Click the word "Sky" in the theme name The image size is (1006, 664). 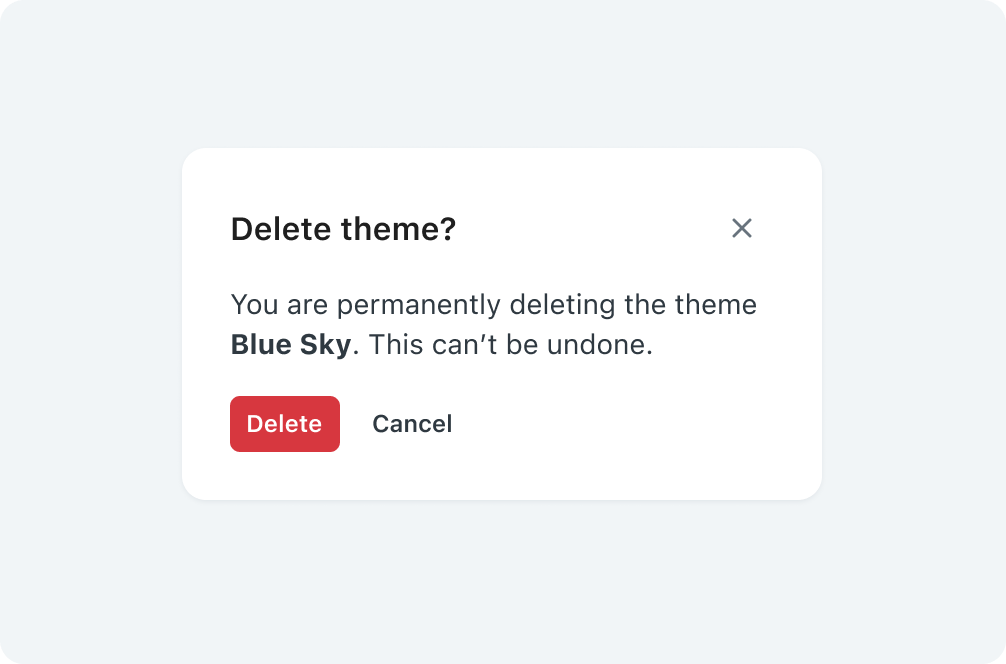(325, 345)
